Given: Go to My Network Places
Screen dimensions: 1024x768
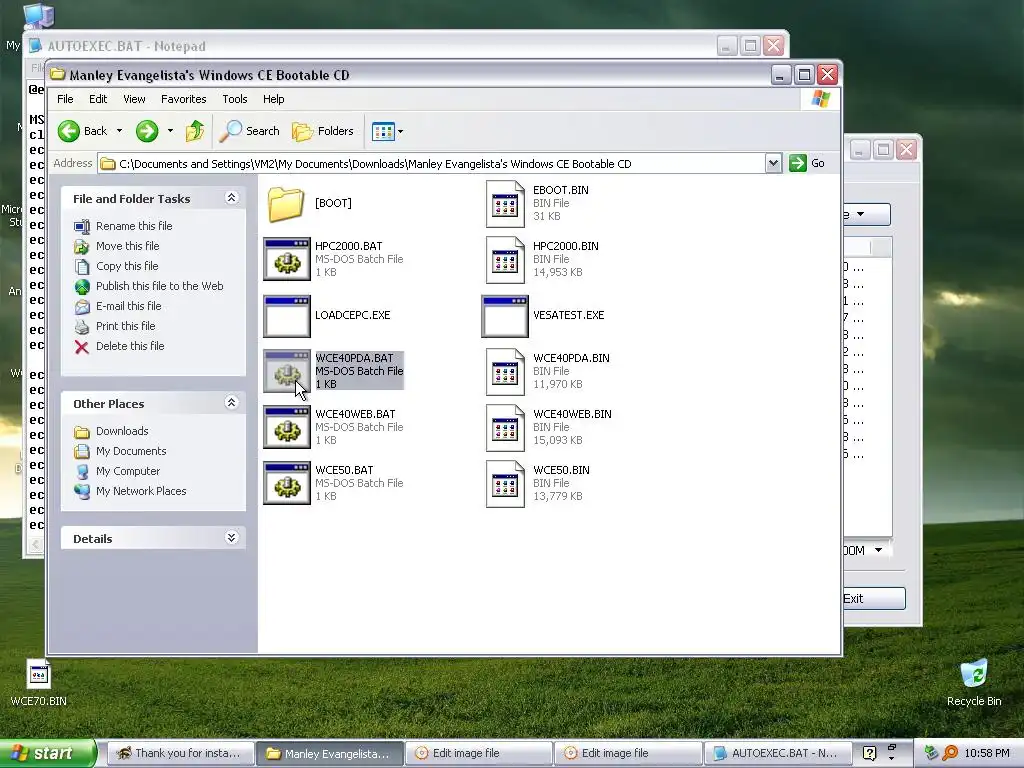Looking at the screenshot, I should 140,491.
